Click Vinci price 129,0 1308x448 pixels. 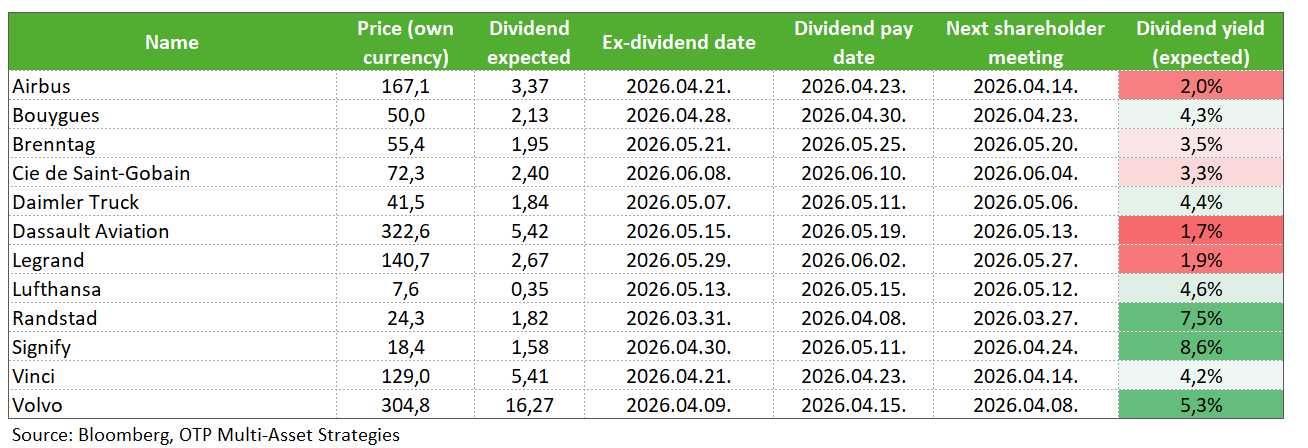pos(406,377)
